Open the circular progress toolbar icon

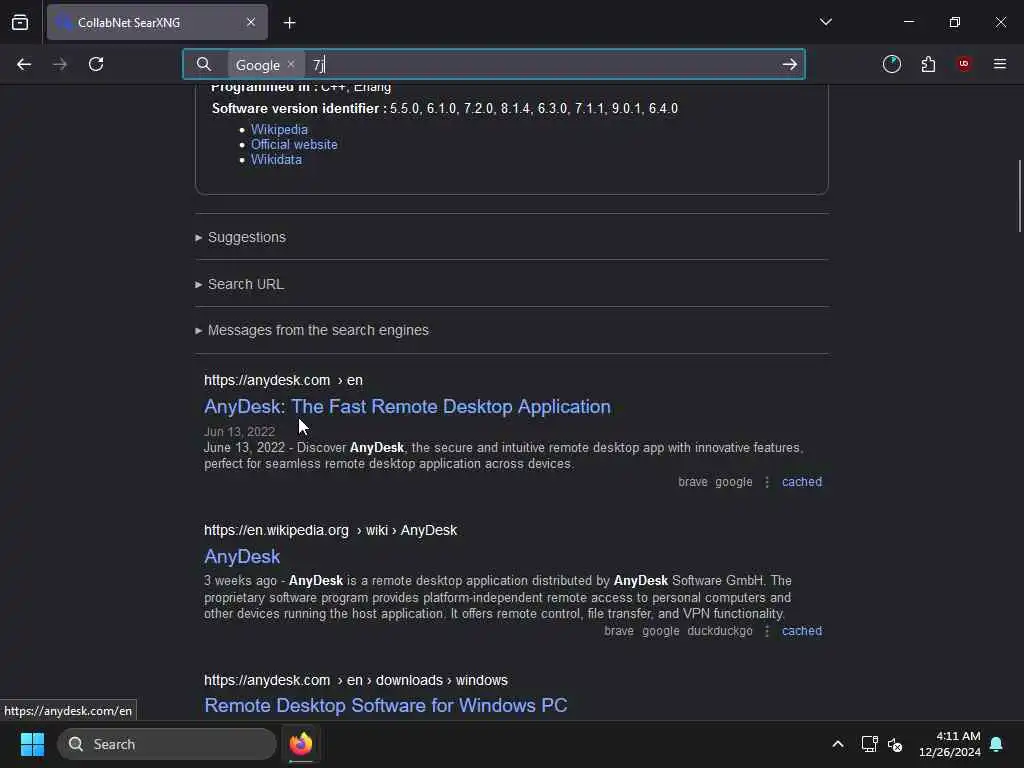point(891,64)
